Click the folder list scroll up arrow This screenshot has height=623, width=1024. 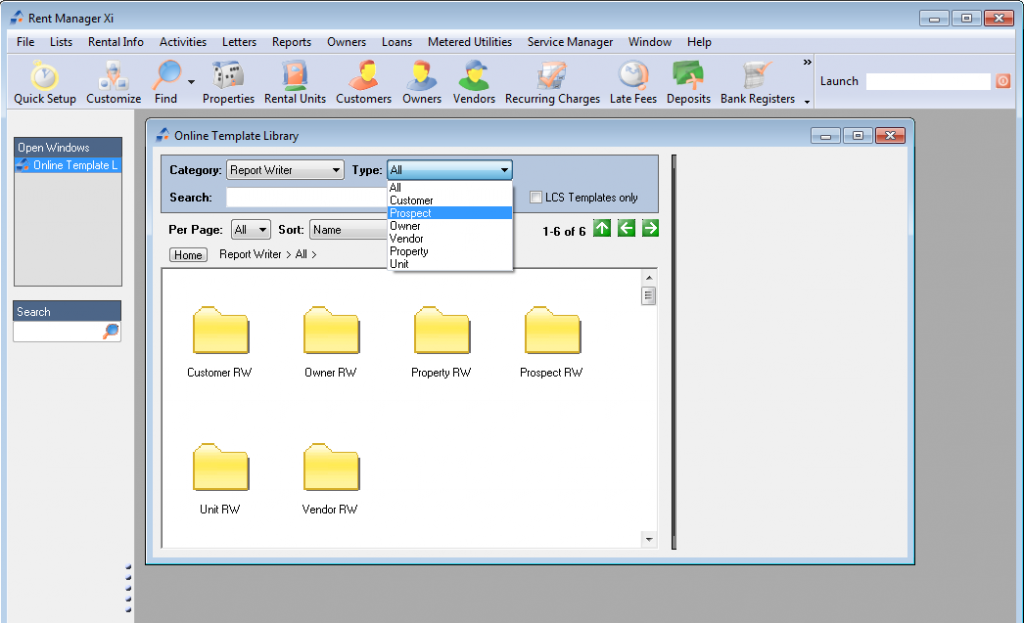point(648,278)
